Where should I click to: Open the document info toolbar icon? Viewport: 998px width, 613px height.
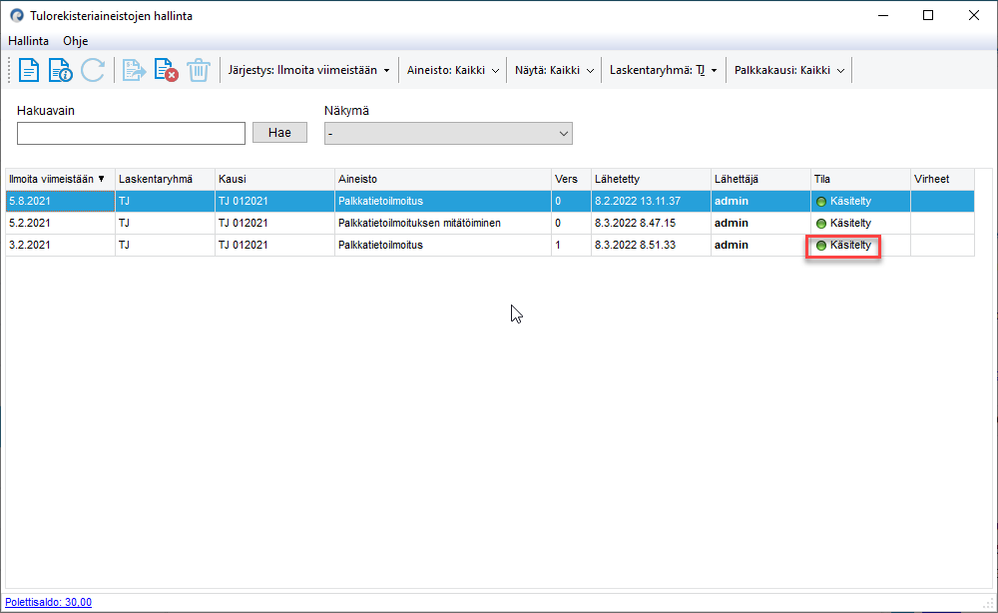tap(60, 70)
